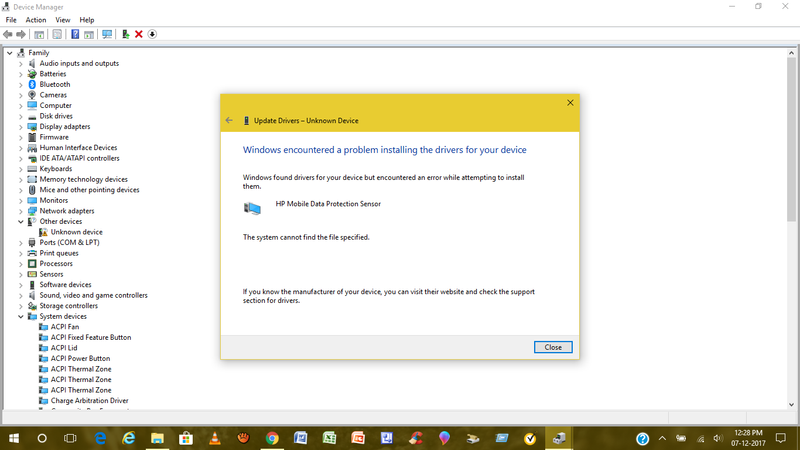Screen dimensions: 800x450
Task: Click the show/hide action pane toolbar icon
Action: click(89, 34)
